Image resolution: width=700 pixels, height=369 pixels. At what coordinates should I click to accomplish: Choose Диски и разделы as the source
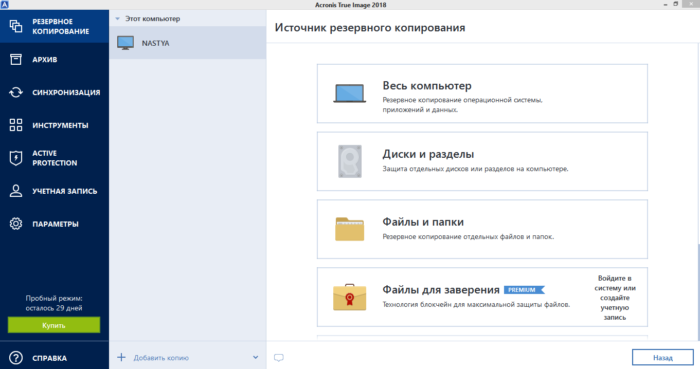[x=482, y=161]
